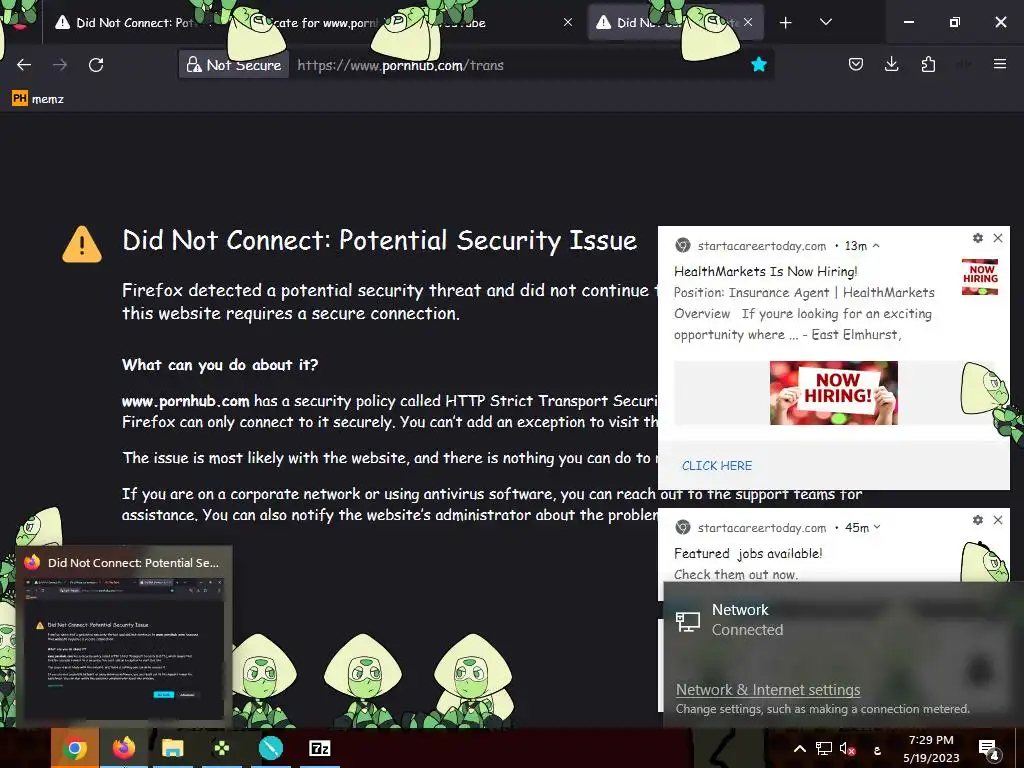
Task: Click the small Now Hiring thumbnail
Action: (x=980, y=277)
